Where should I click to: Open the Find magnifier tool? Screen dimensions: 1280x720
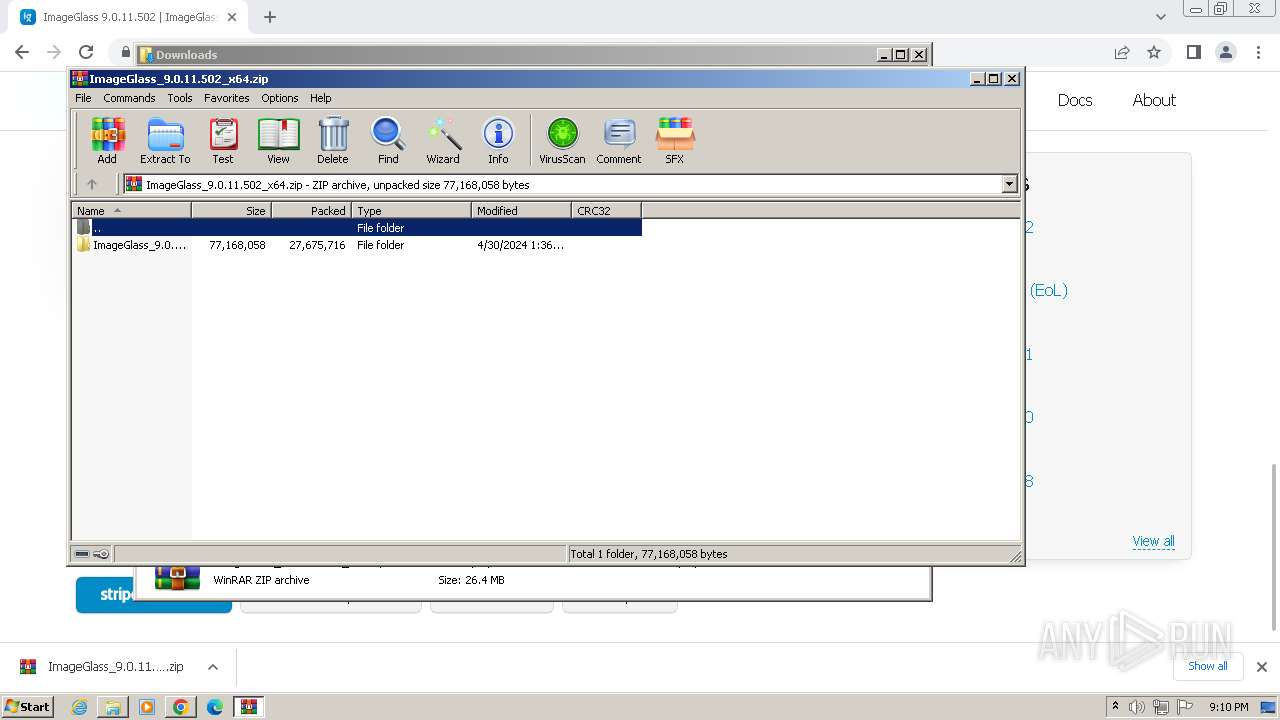pos(388,140)
